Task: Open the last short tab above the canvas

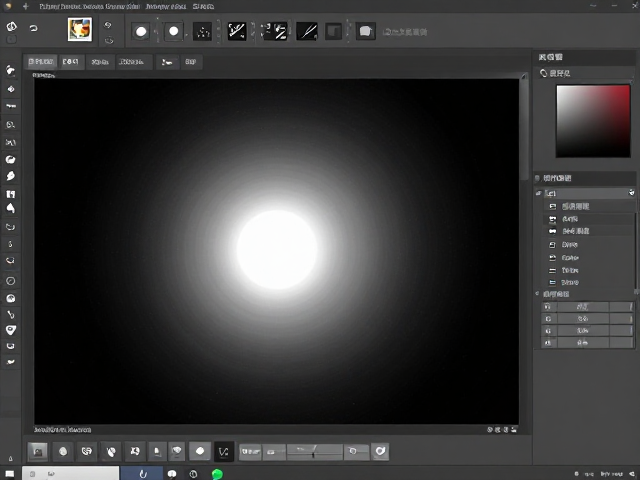Action: 191,62
